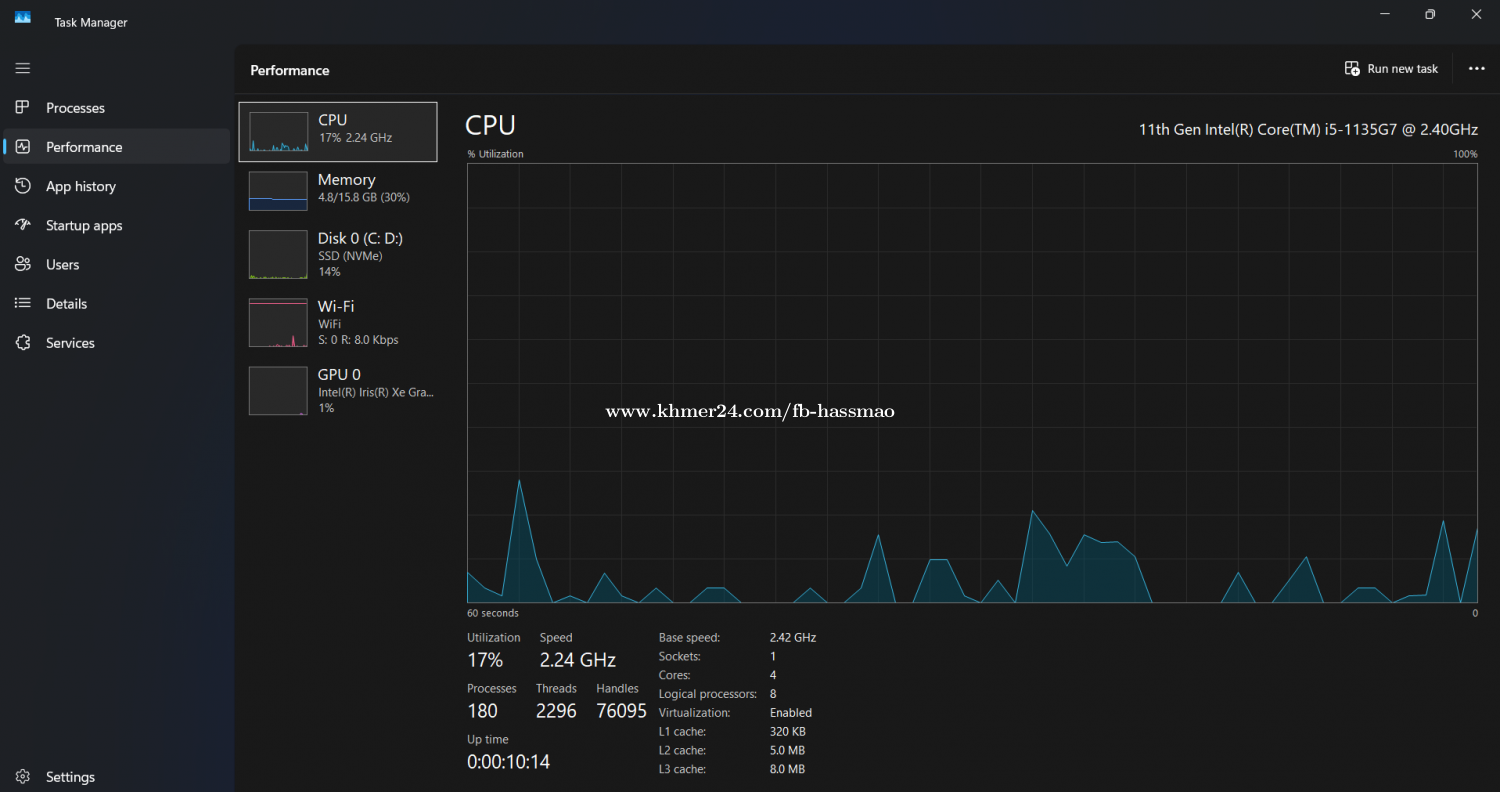Select the CPU performance graph thumbnail
This screenshot has width=1500, height=792.
point(279,132)
